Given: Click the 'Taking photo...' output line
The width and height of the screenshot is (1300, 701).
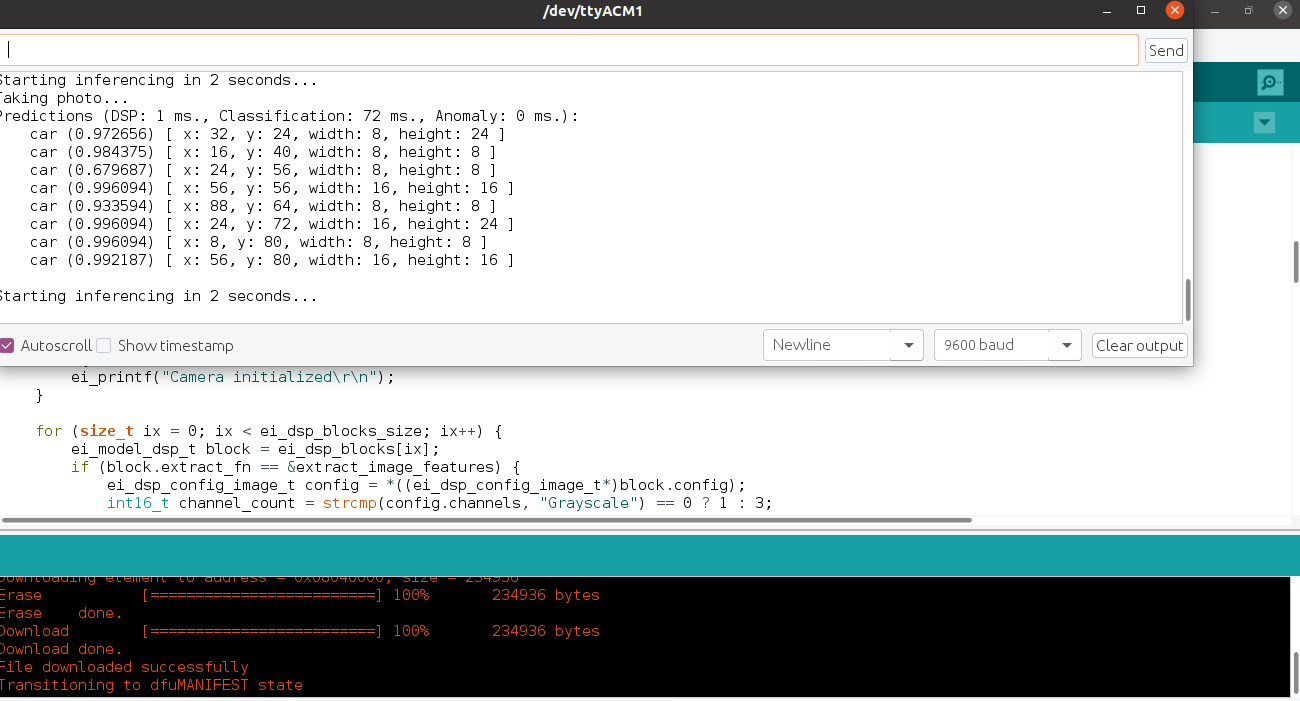Looking at the screenshot, I should [62, 98].
